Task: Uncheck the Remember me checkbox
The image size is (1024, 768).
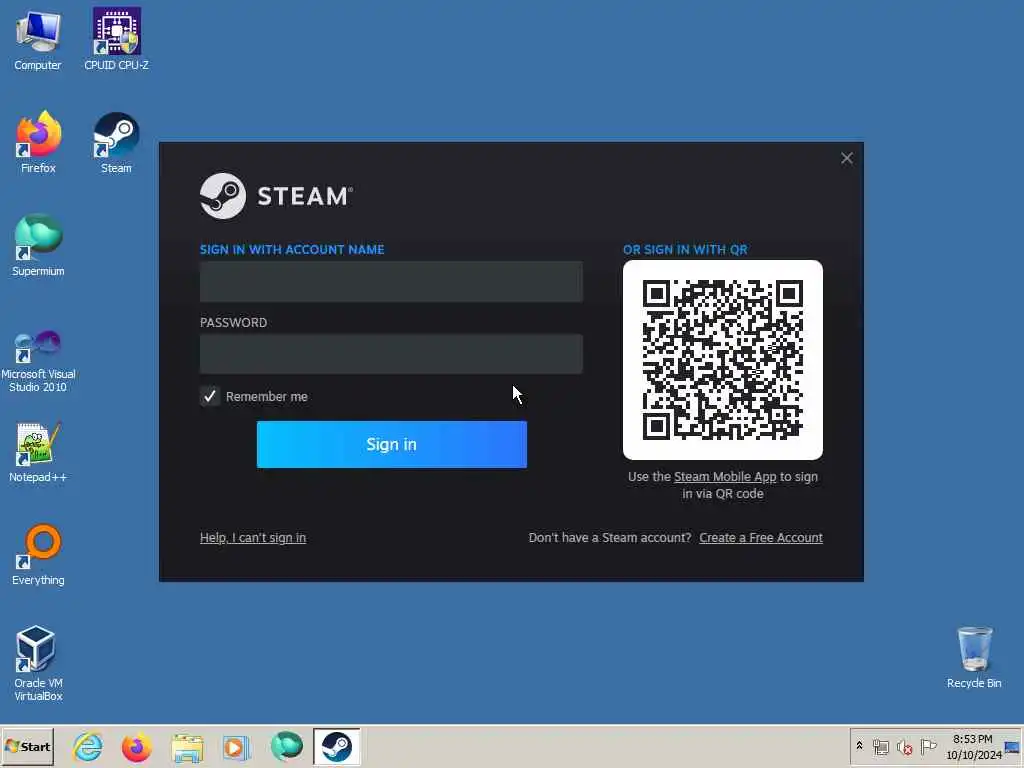Action: [210, 396]
